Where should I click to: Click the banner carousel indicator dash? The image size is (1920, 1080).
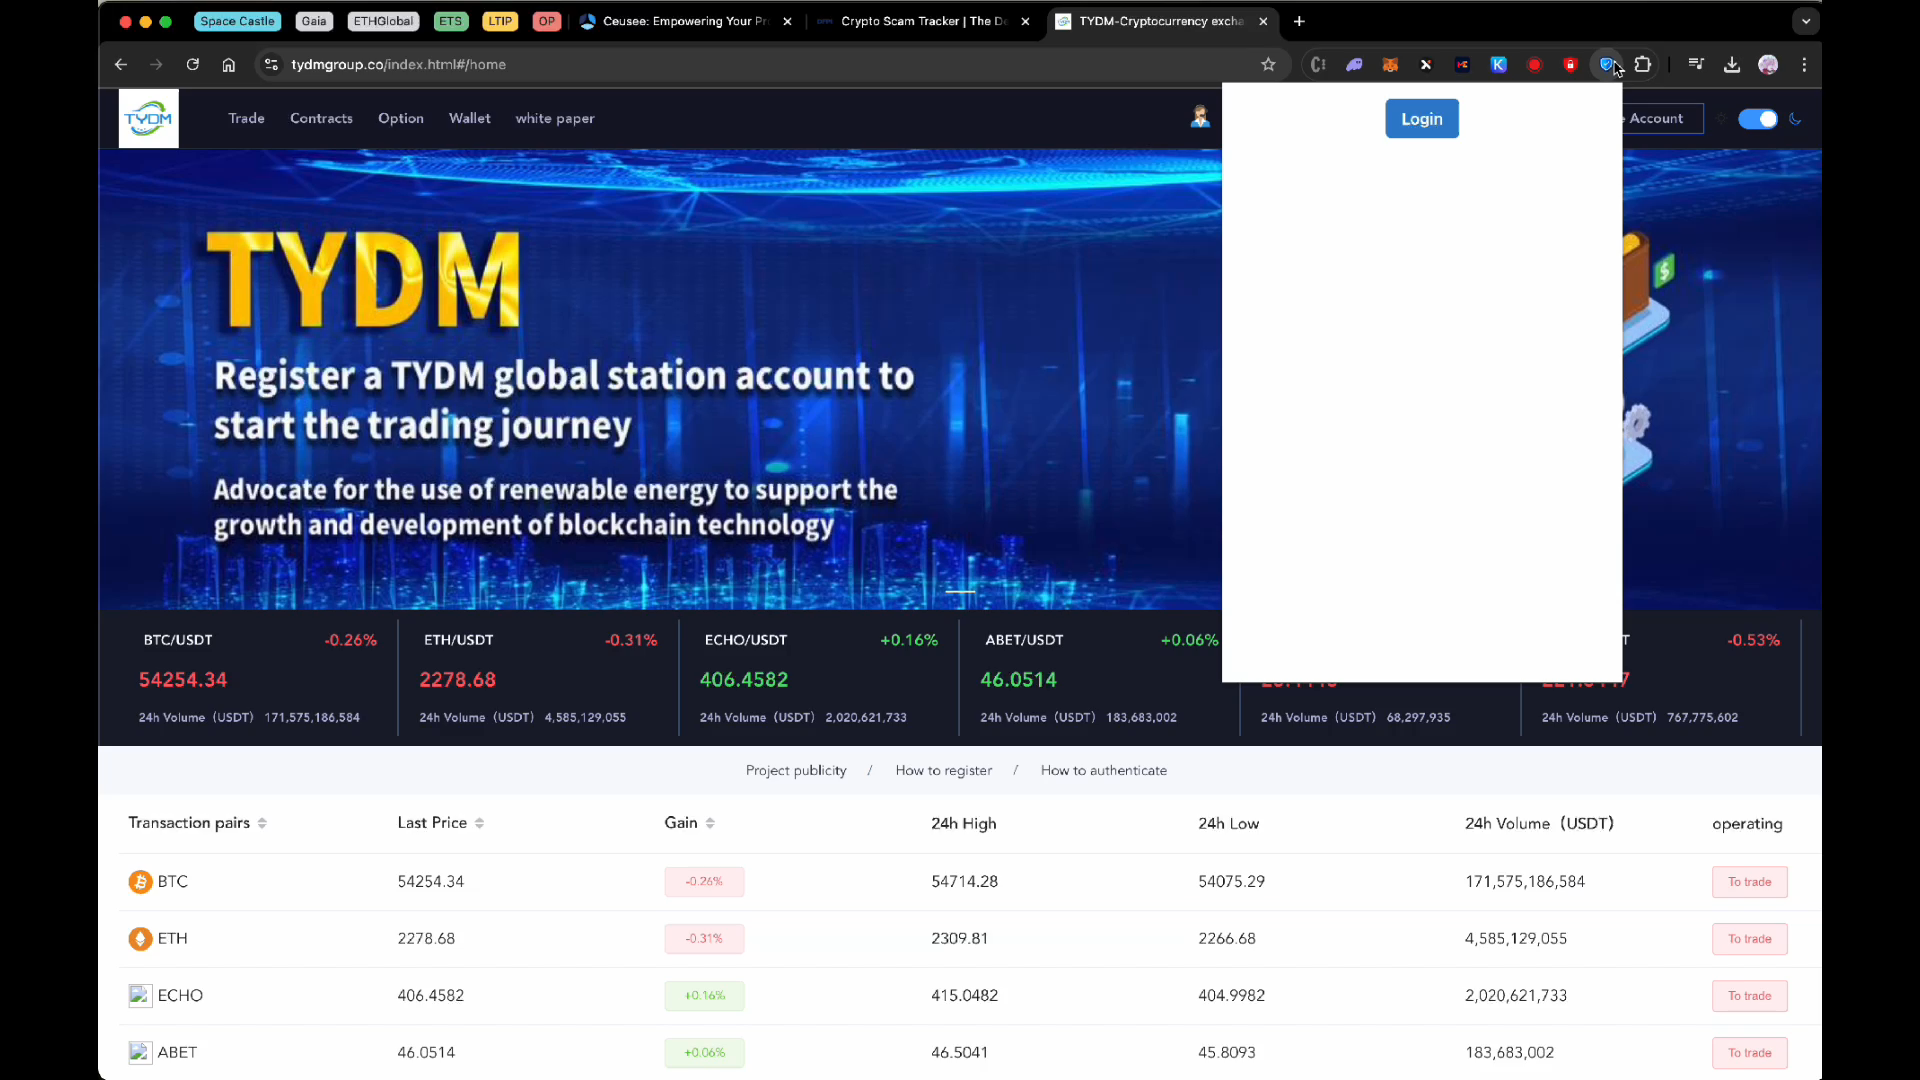(x=960, y=592)
